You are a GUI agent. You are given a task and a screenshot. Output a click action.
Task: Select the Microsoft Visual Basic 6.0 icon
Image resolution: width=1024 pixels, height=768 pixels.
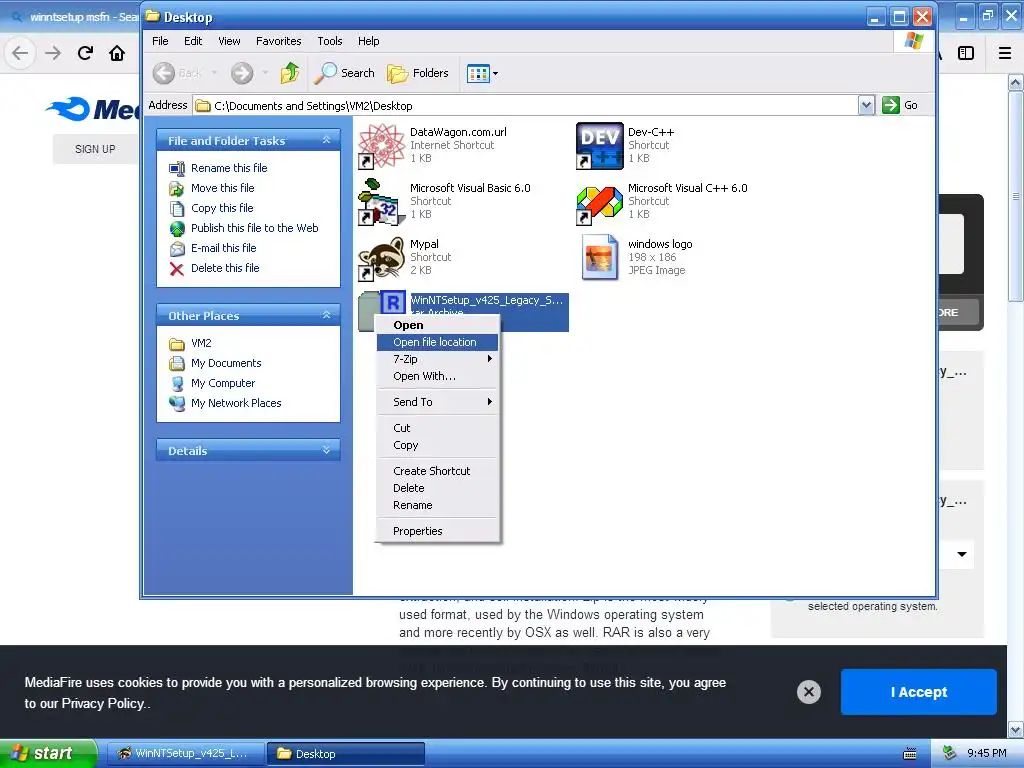pyautogui.click(x=382, y=202)
